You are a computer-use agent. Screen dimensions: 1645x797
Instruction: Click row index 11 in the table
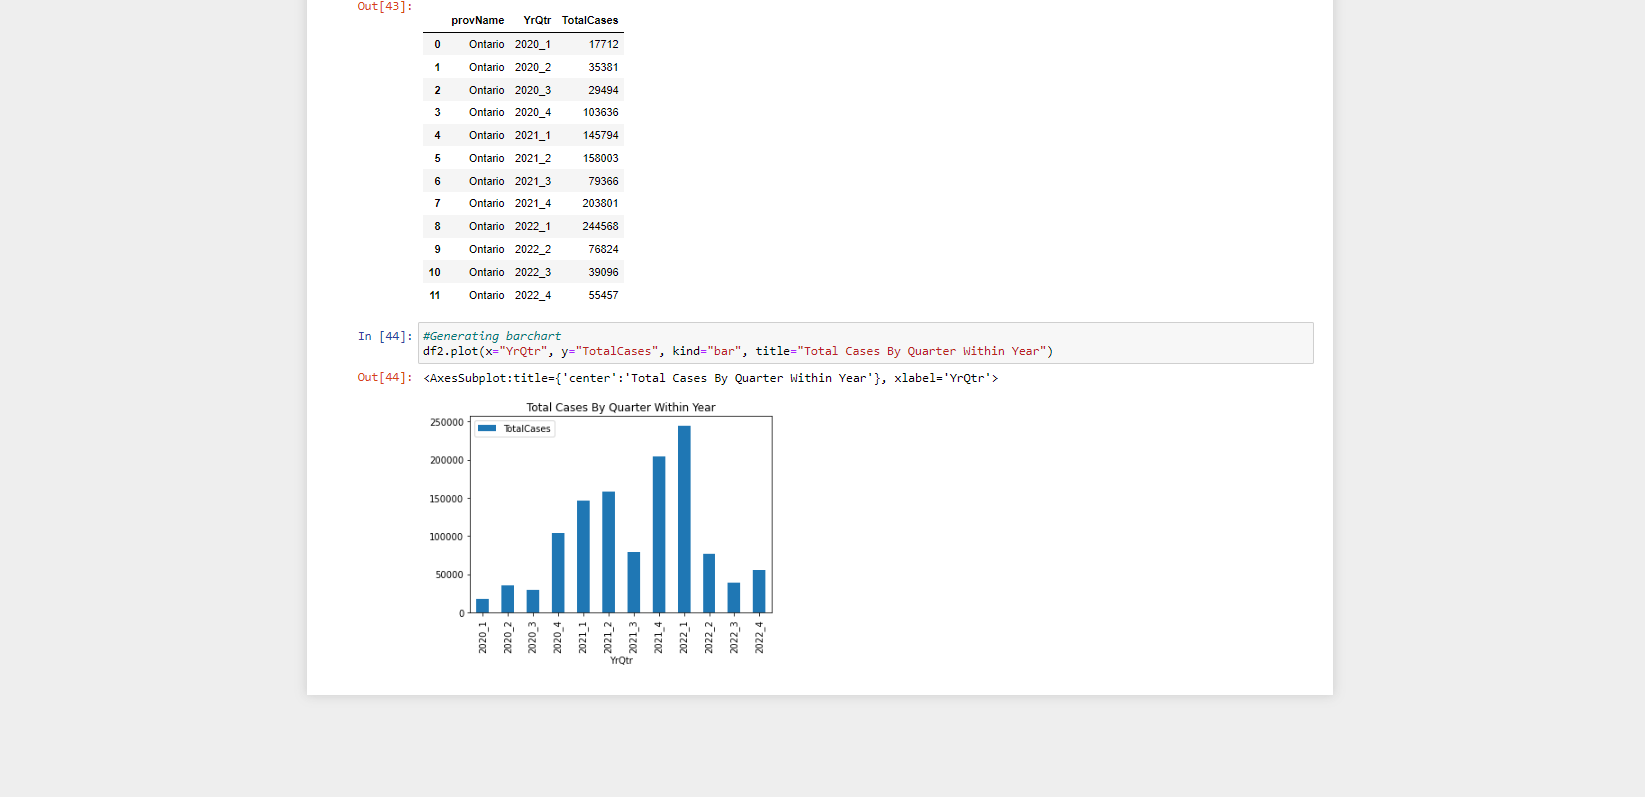coord(435,295)
